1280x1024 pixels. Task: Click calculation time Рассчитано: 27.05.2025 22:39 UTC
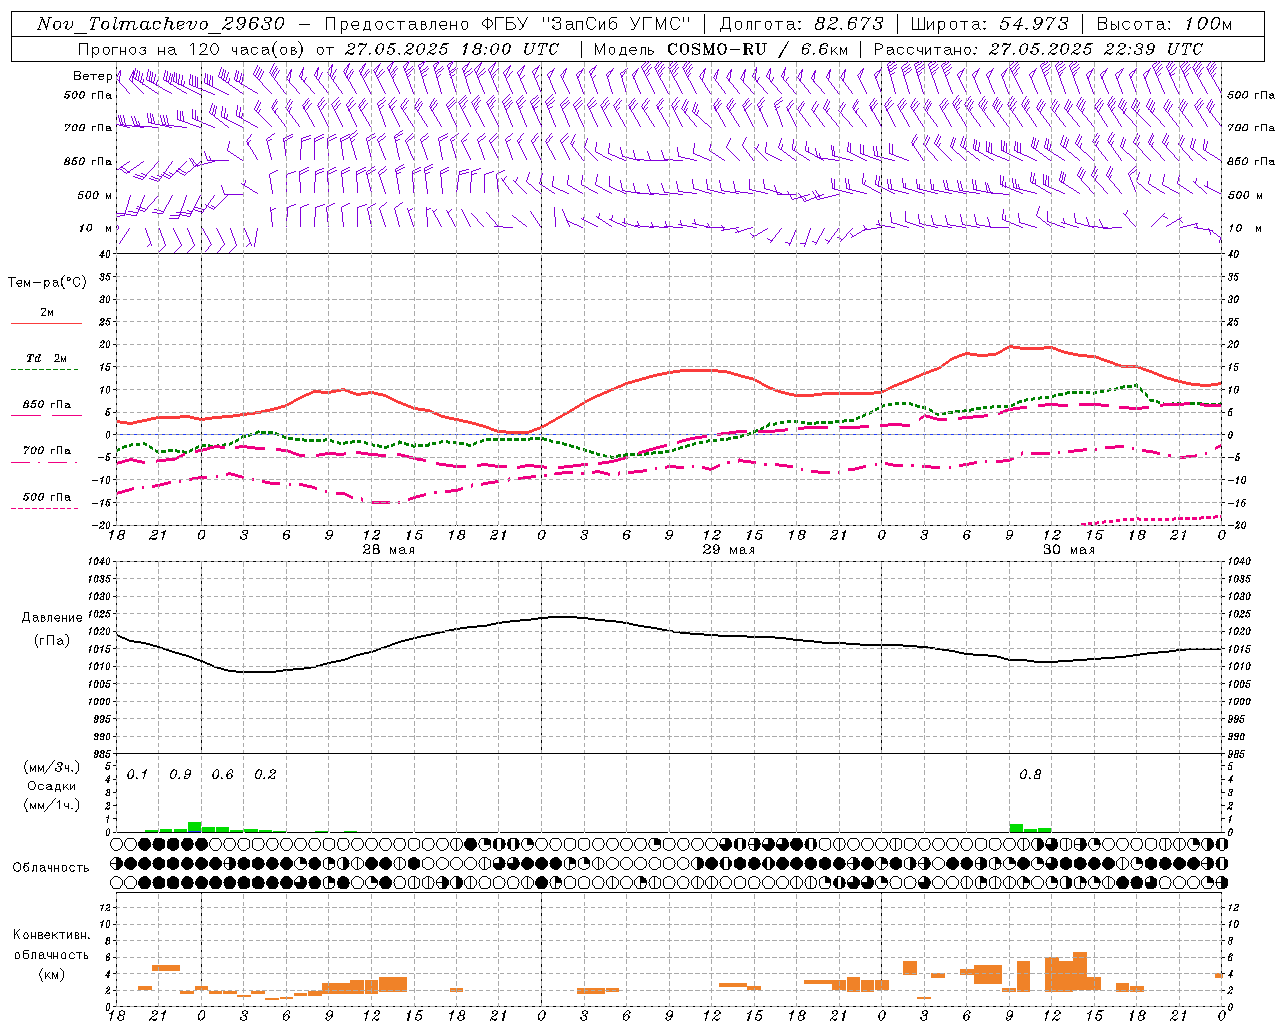[x=1038, y=49]
